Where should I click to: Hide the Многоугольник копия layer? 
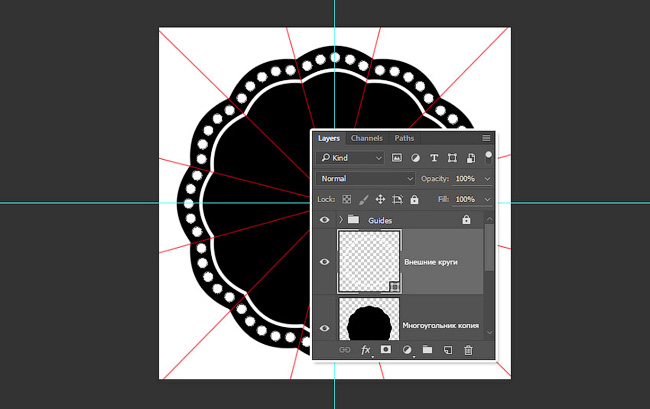325,328
